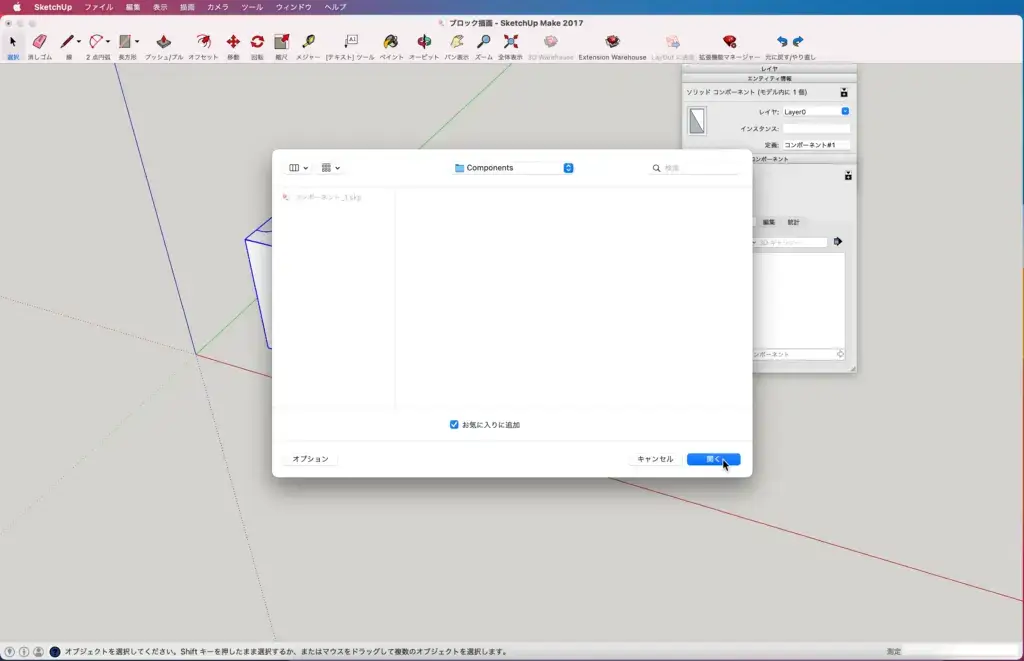Viewport: 1024px width, 661px height.
Task: Click the Redo arrow
Action: [798, 42]
